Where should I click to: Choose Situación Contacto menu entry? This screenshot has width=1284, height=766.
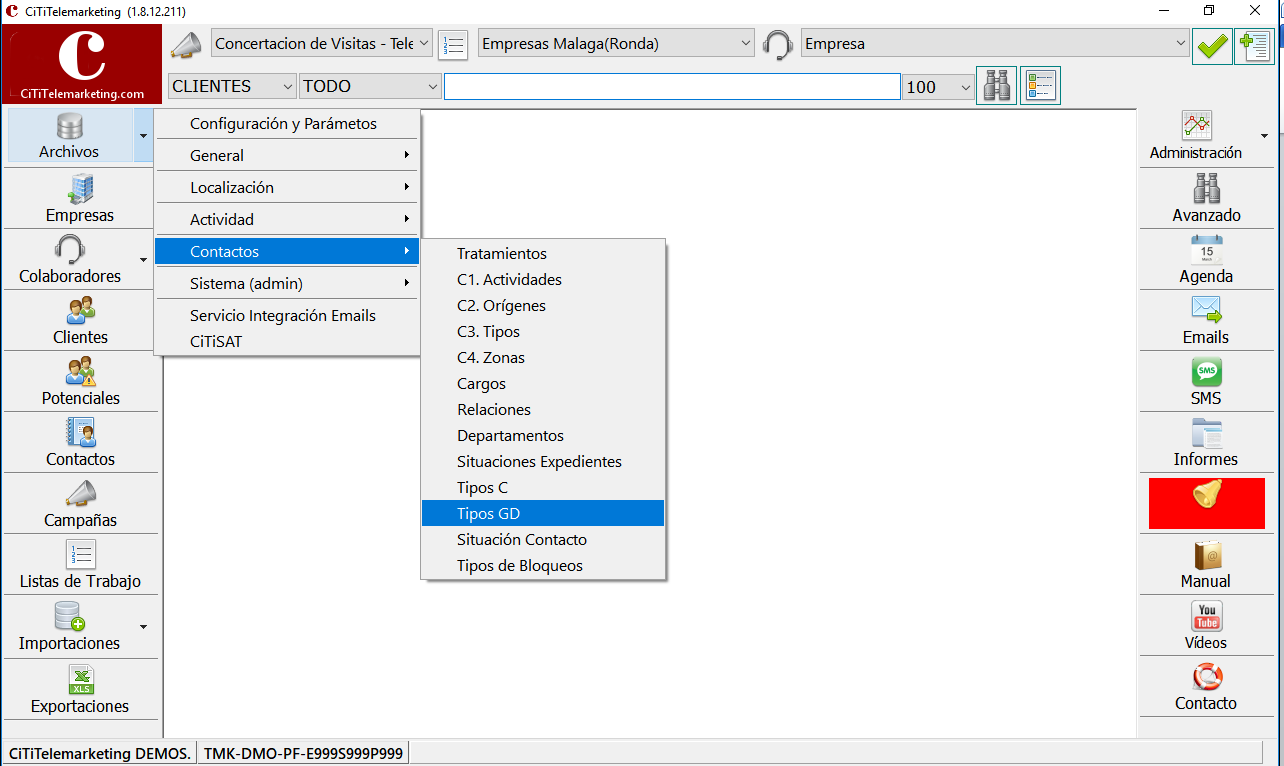543,539
